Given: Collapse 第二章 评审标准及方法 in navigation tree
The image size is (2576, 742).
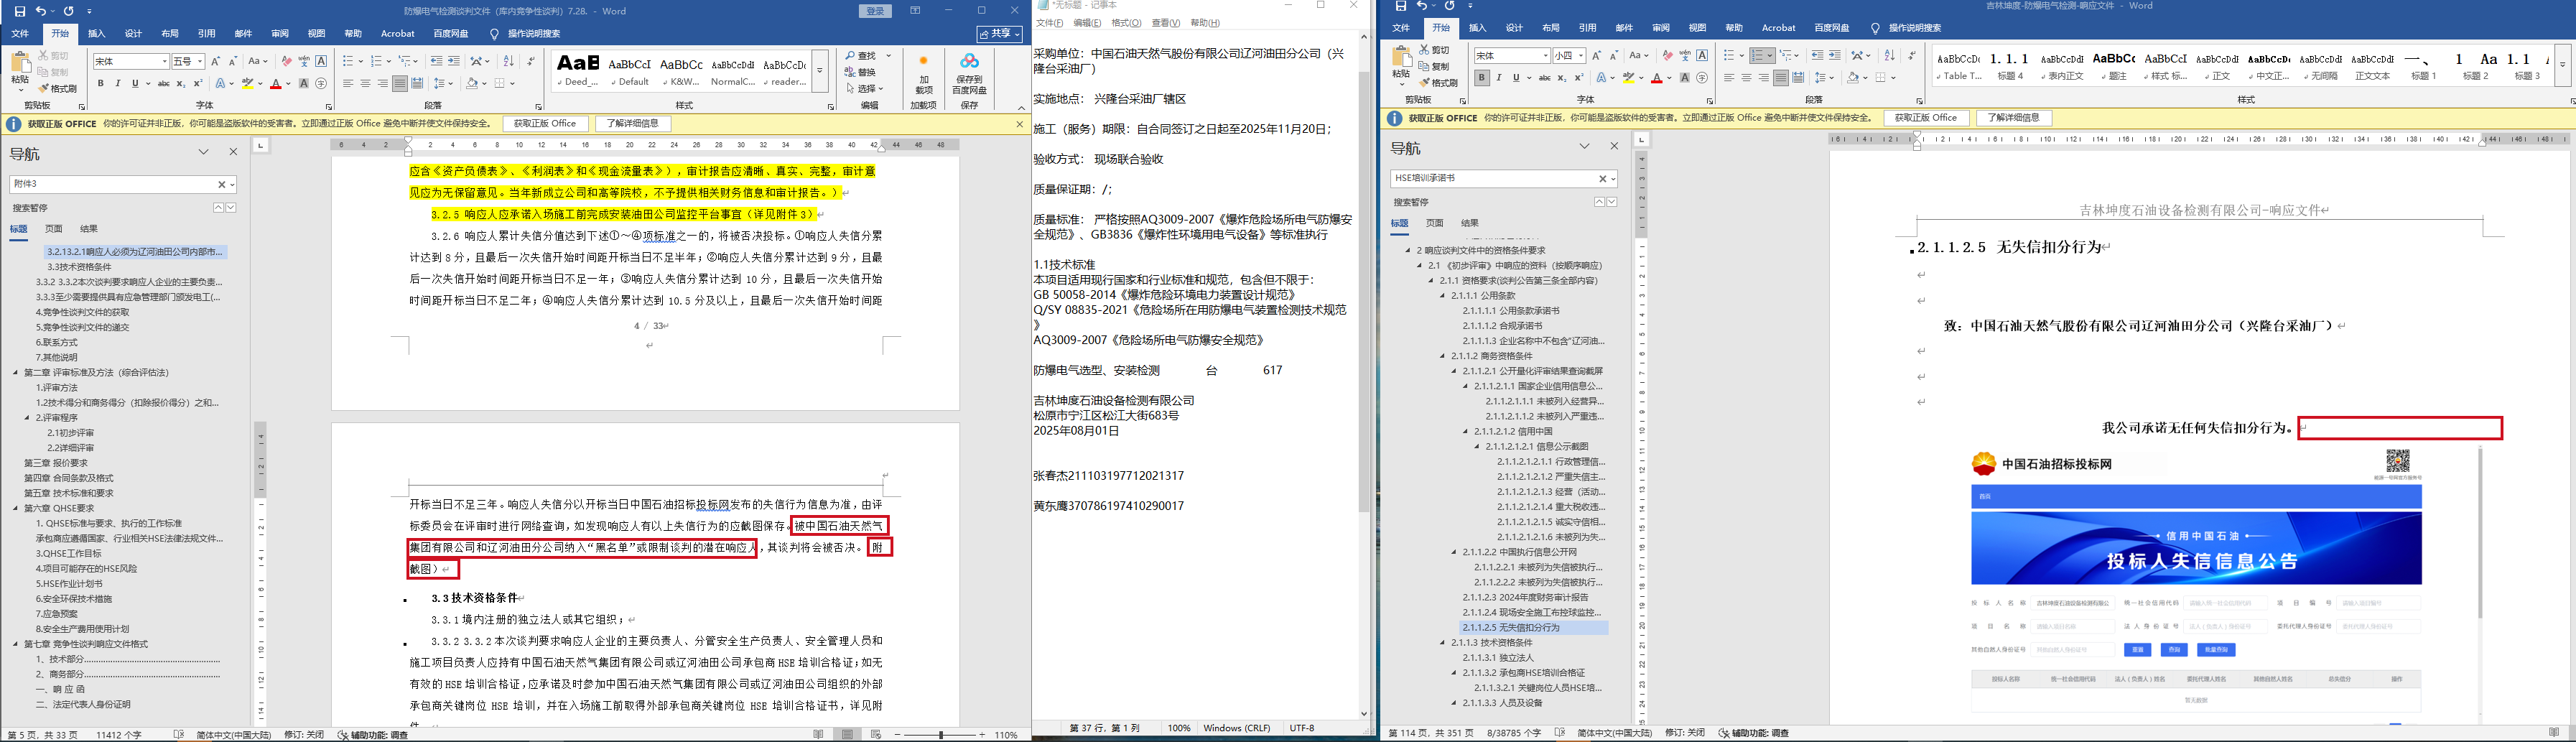Looking at the screenshot, I should click(x=16, y=372).
